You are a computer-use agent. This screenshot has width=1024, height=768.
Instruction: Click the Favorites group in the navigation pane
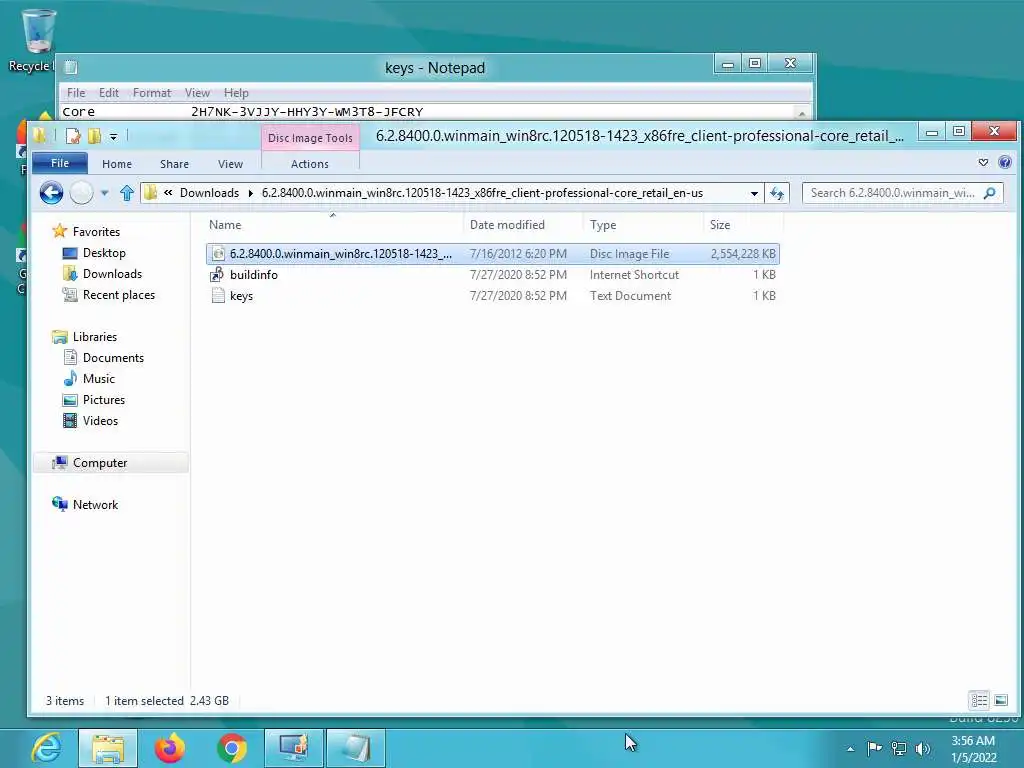click(x=96, y=231)
